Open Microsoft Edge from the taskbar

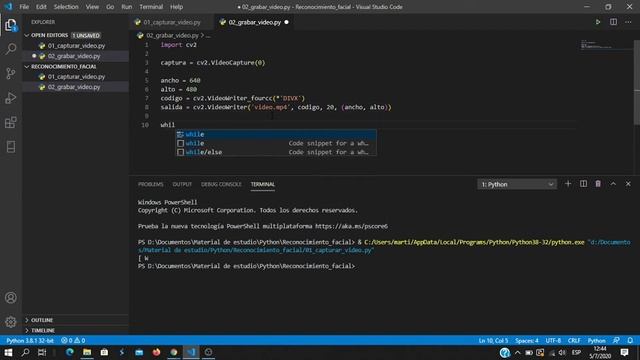70,352
